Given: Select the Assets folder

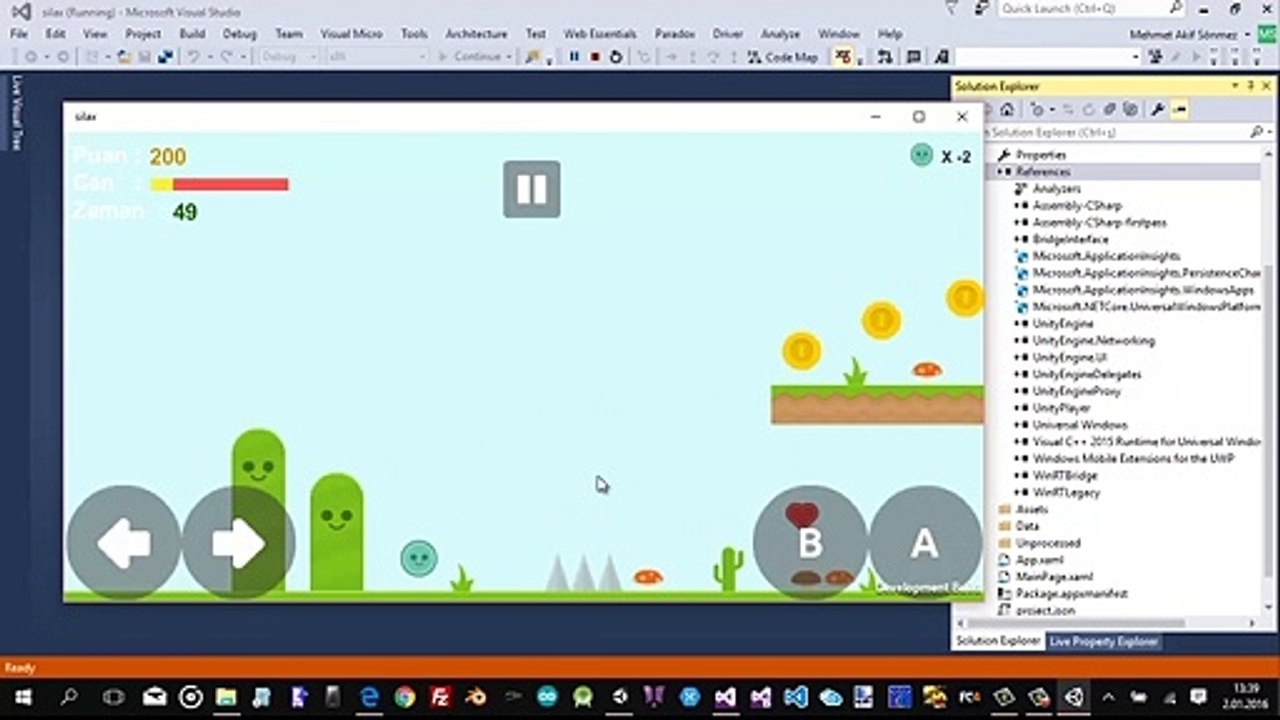Looking at the screenshot, I should pos(1031,510).
